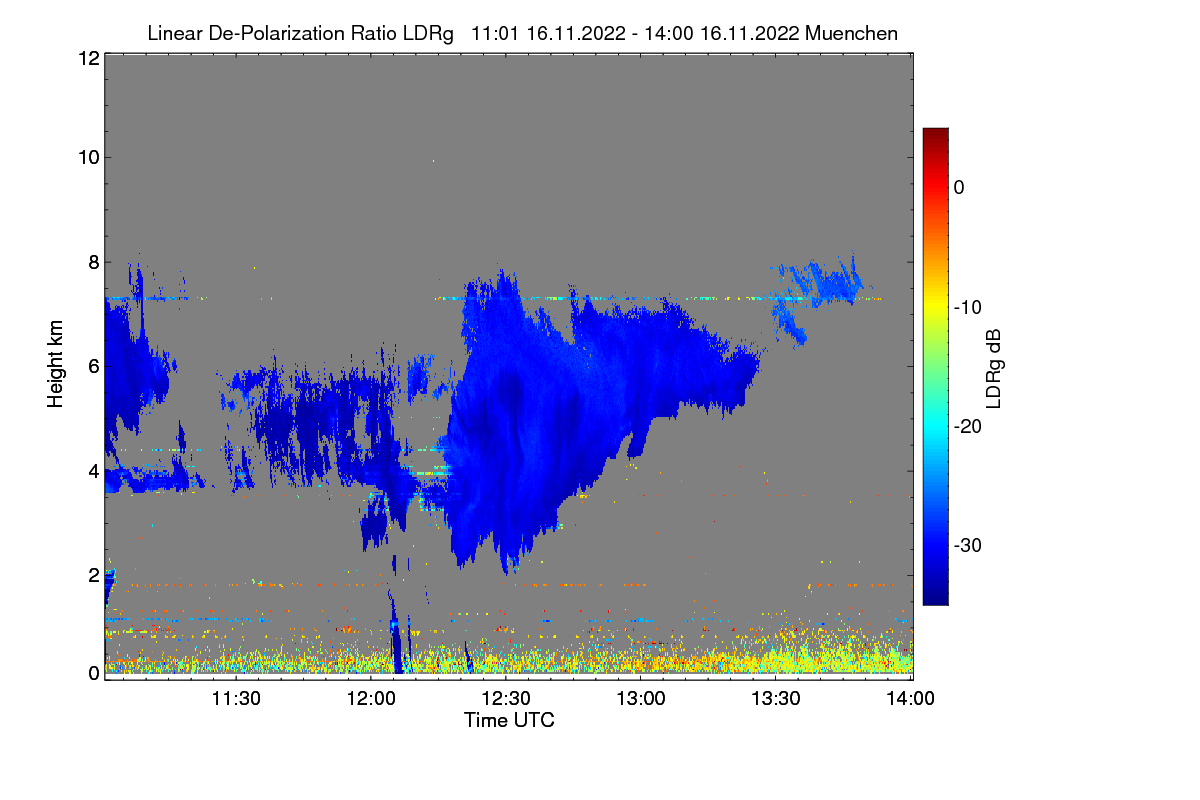Click the colorbar tick label -30
1200x800 pixels.
coord(967,546)
